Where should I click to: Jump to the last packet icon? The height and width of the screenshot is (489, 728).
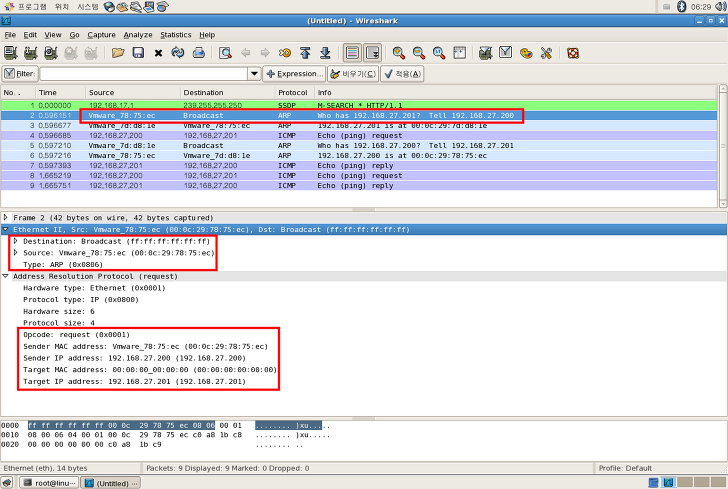coord(325,53)
